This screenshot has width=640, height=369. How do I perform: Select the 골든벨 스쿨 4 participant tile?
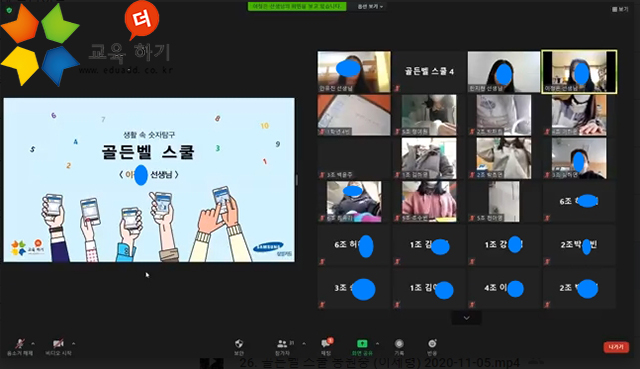click(x=429, y=71)
